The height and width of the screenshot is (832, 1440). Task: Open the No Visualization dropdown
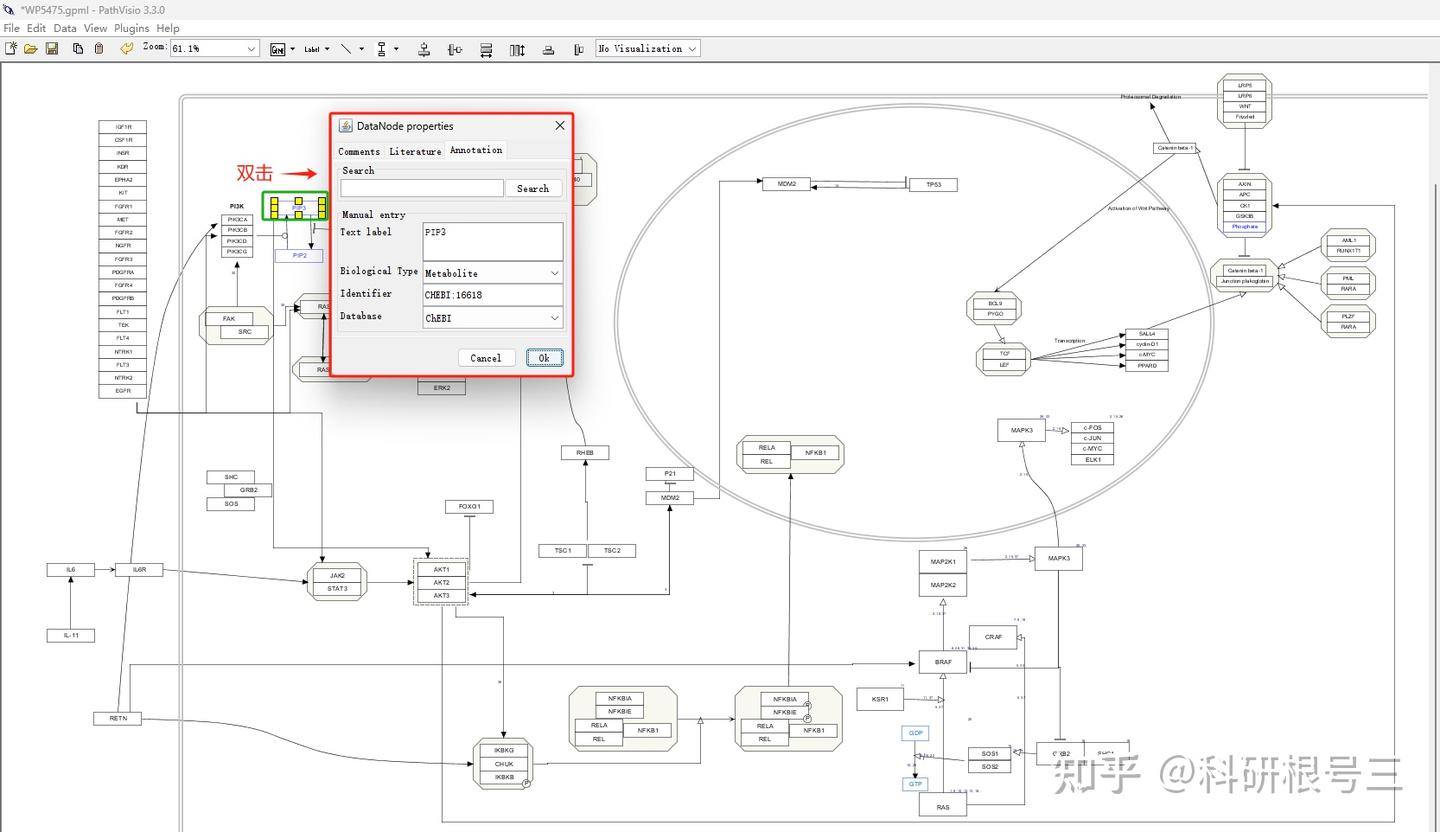pyautogui.click(x=648, y=48)
